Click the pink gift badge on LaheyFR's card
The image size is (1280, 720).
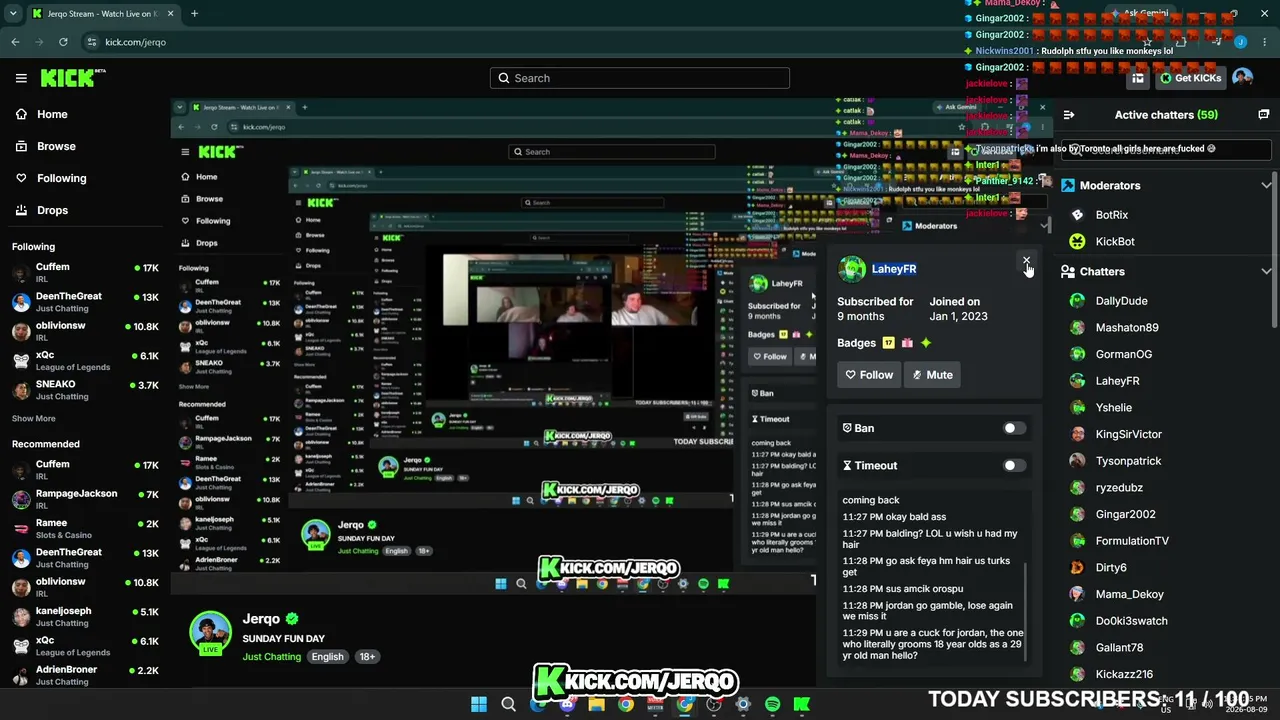[907, 343]
